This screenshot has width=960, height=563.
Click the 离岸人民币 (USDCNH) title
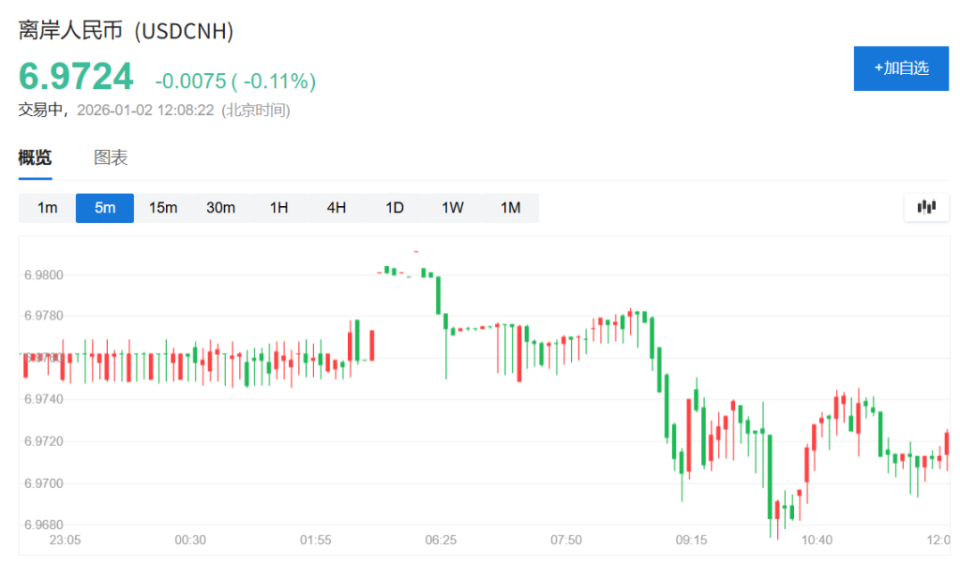(126, 31)
